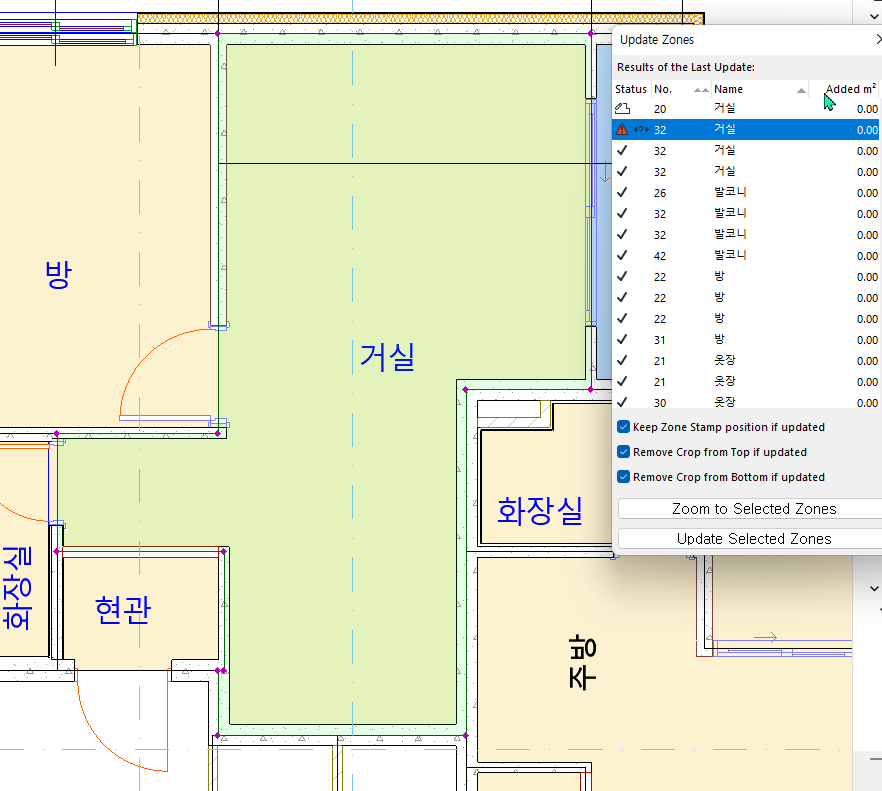Click the Added m² column header
882x791 pixels.
(850, 88)
